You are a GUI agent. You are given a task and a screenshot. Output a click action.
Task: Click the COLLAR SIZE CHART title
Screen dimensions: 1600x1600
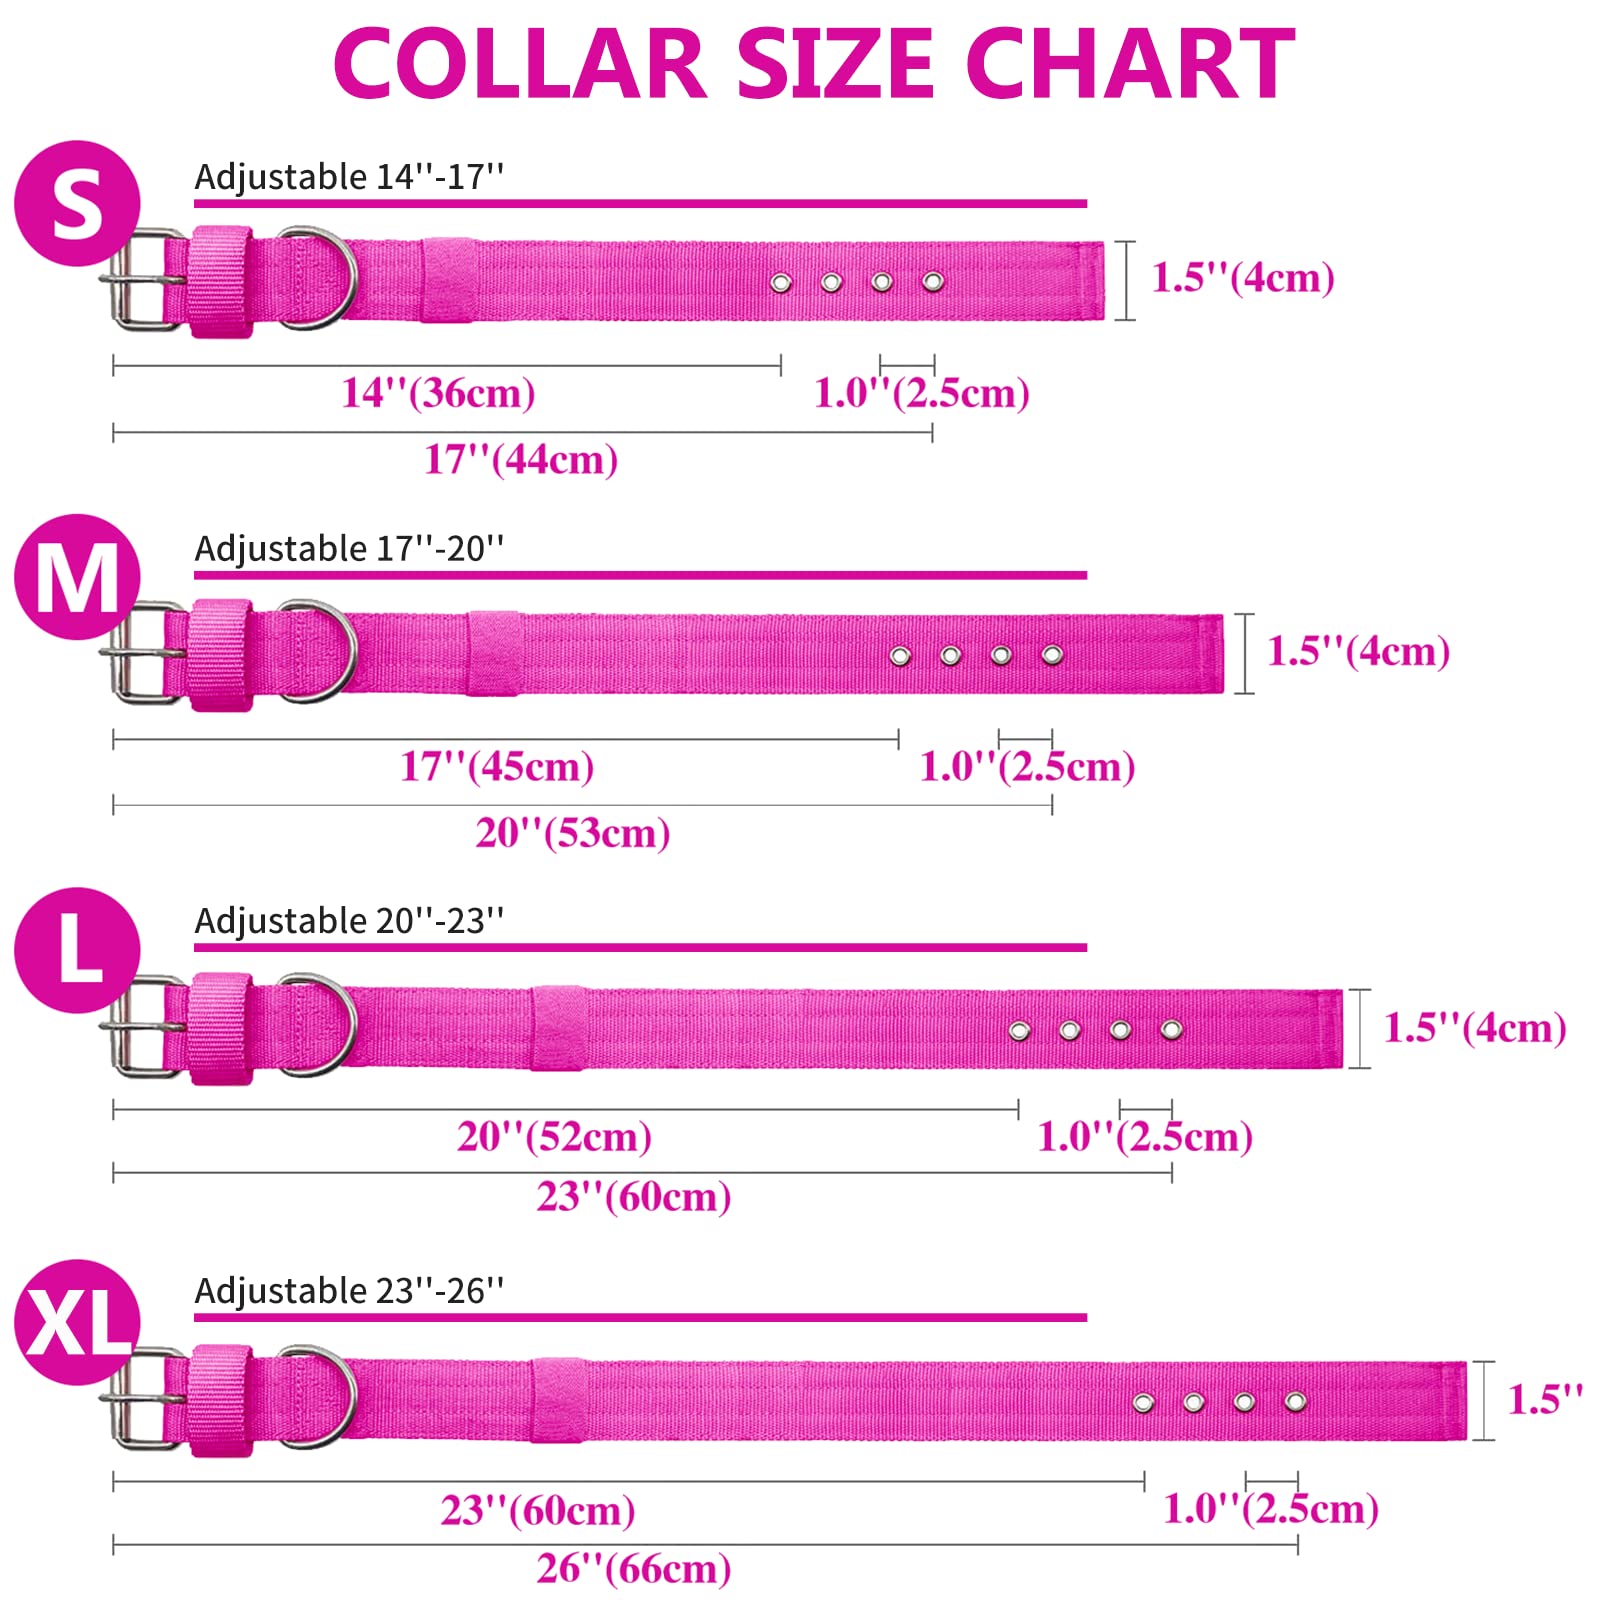click(x=814, y=64)
